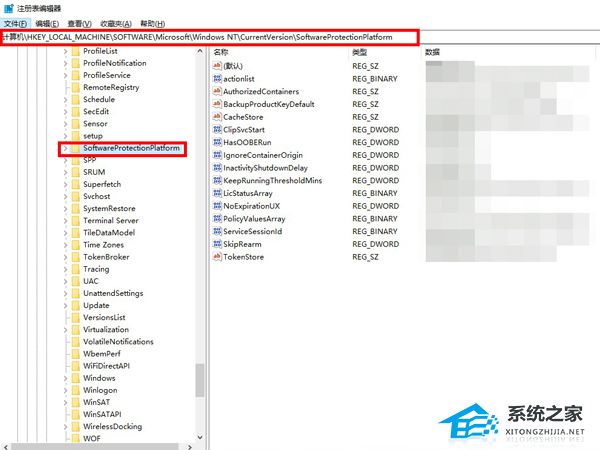This screenshot has height=450, width=600.
Task: Click the actionlist binary value icon
Action: coord(217,78)
